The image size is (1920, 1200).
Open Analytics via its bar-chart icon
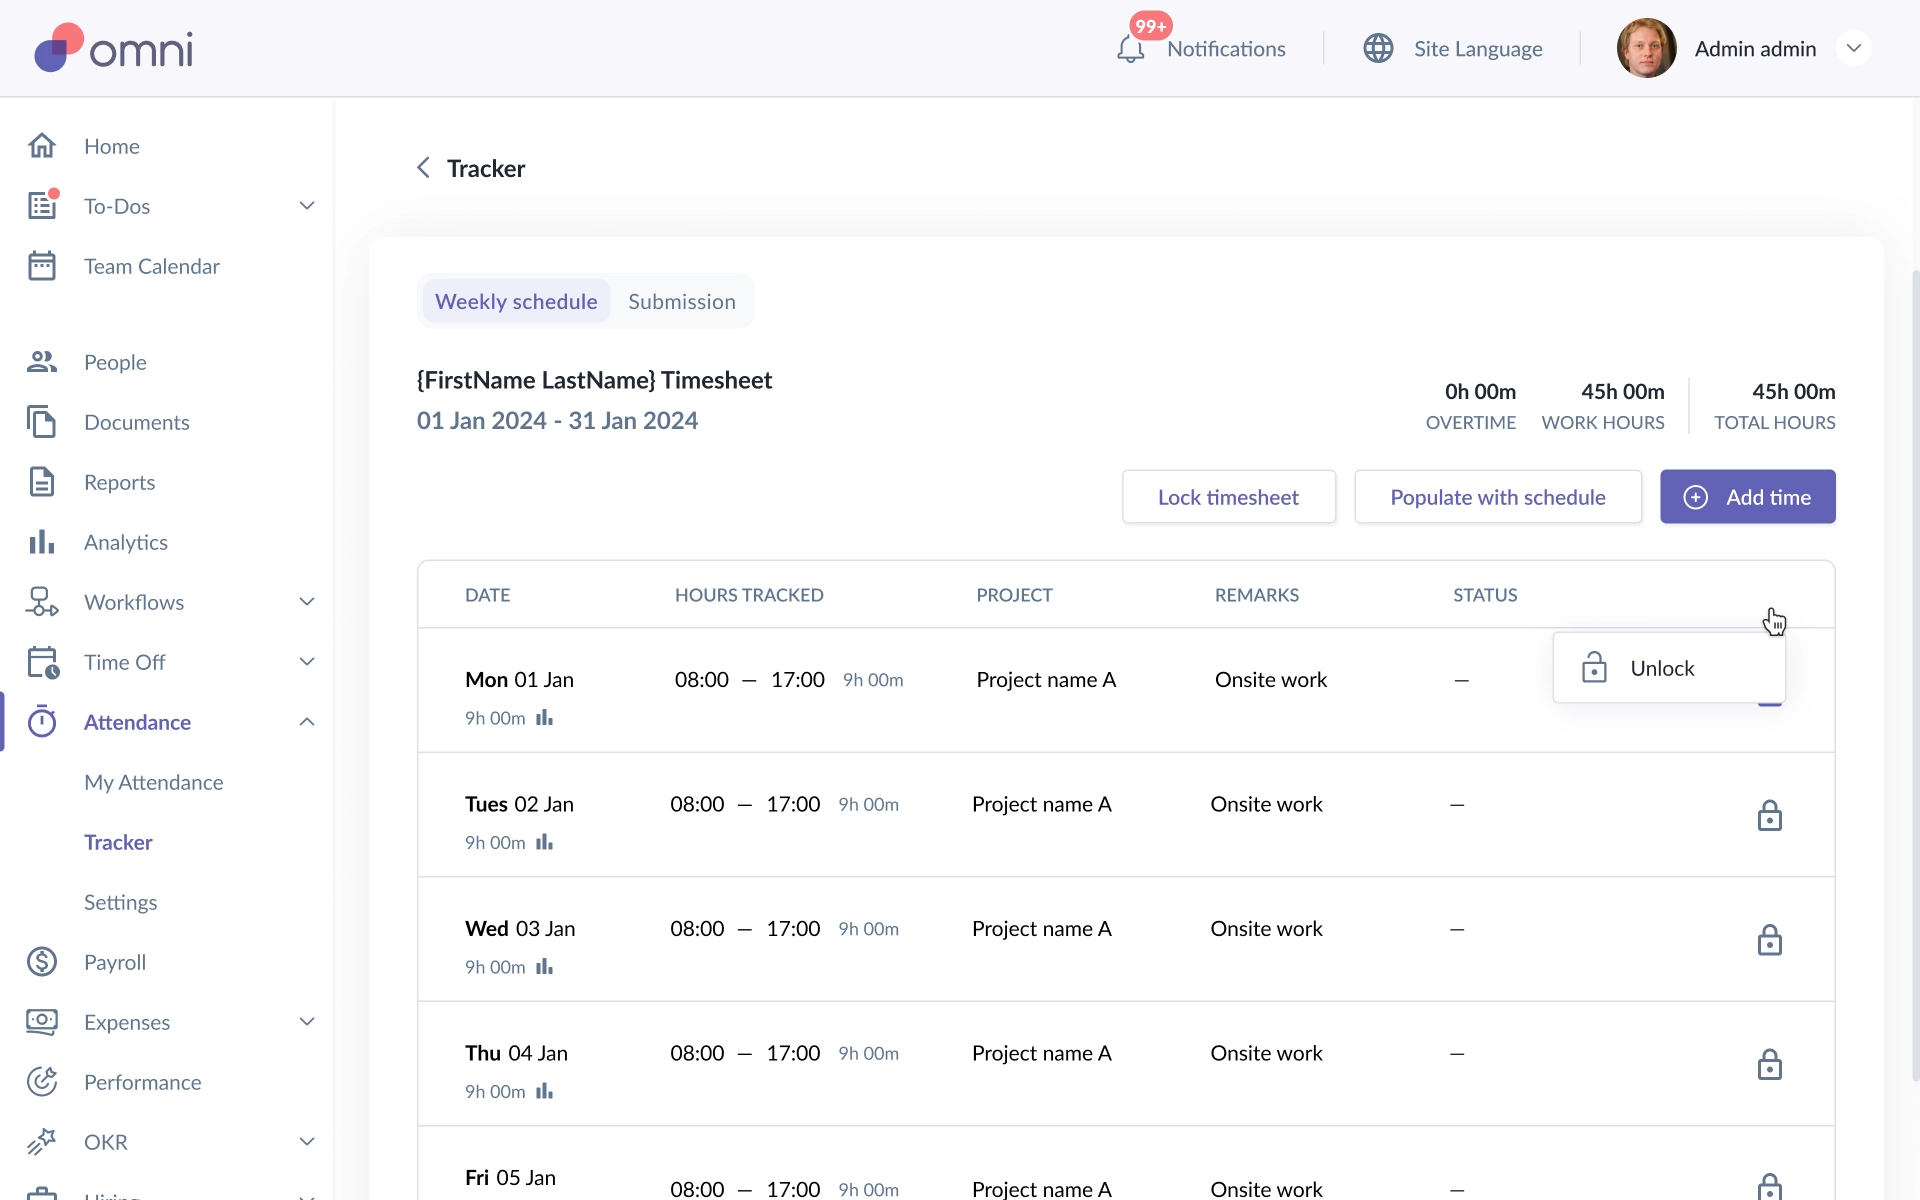pyautogui.click(x=42, y=542)
